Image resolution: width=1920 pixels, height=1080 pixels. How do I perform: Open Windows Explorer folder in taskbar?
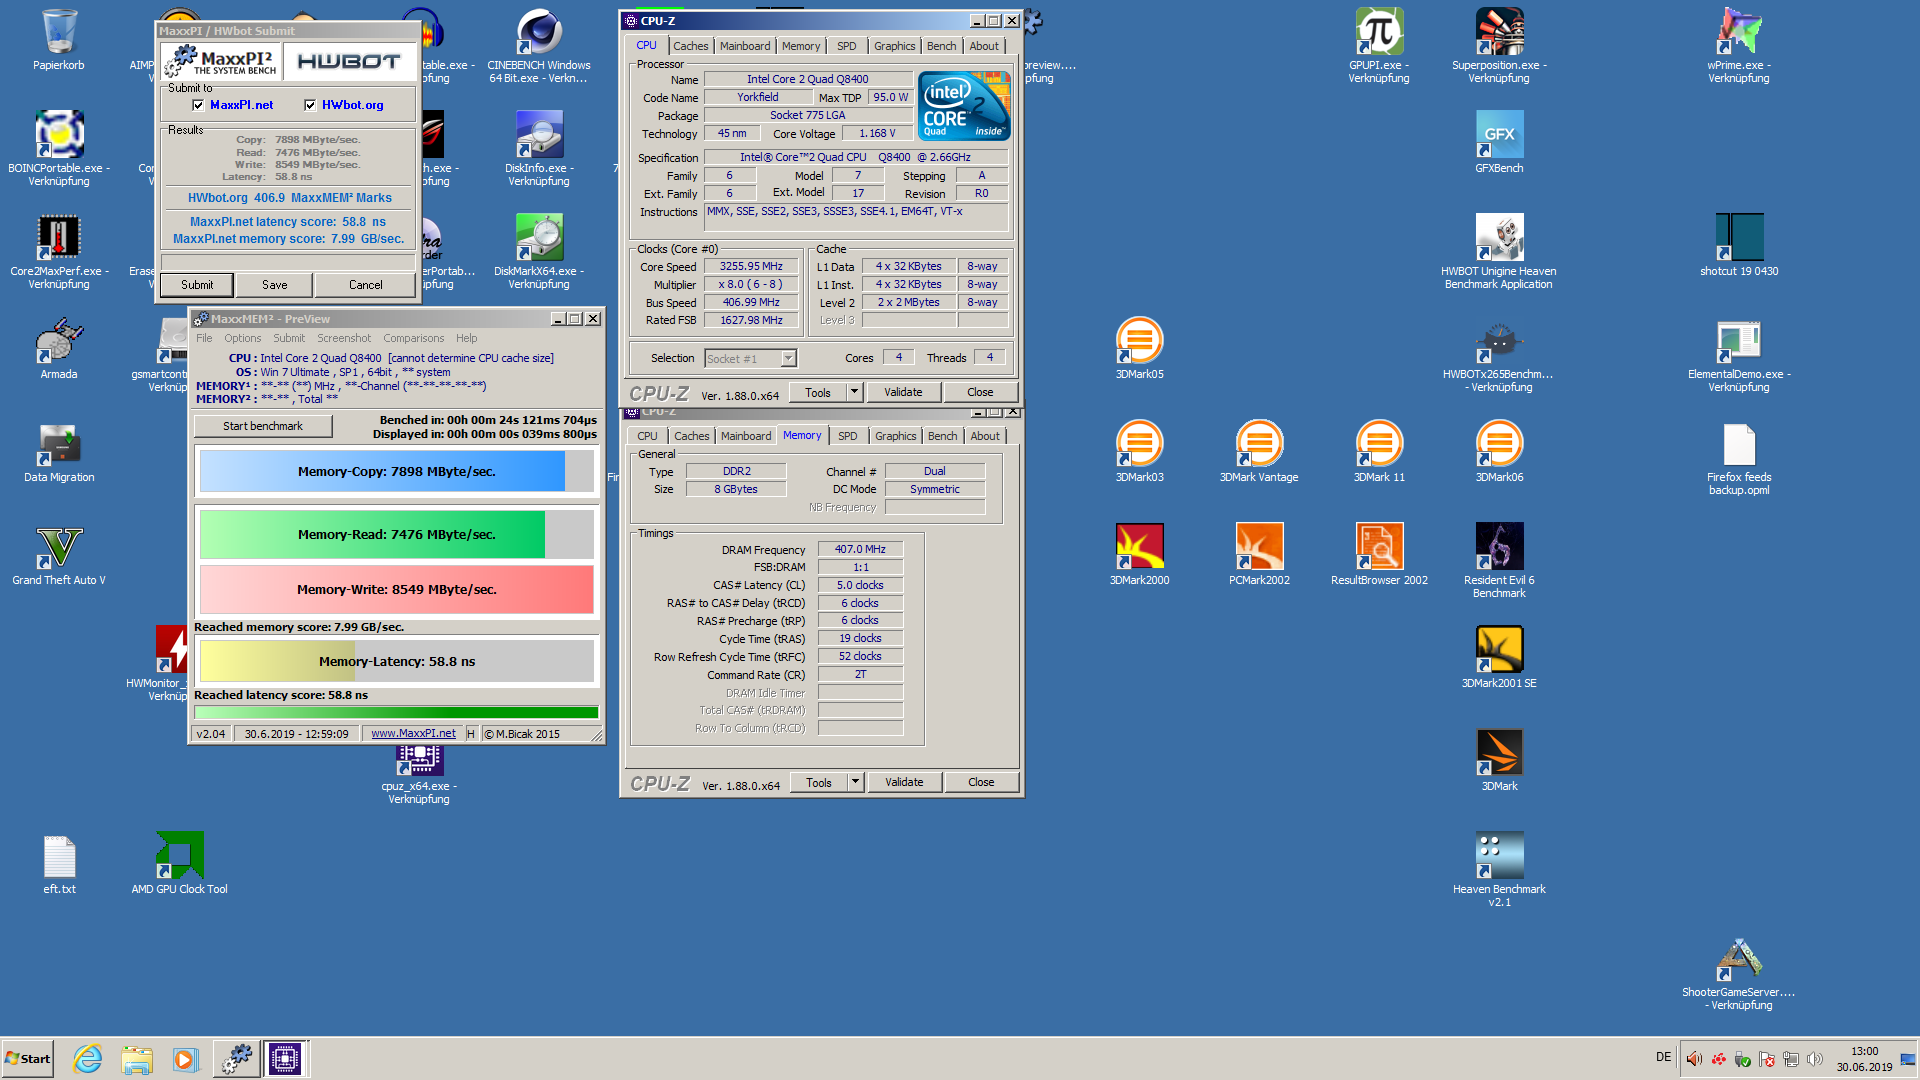[x=137, y=1059]
